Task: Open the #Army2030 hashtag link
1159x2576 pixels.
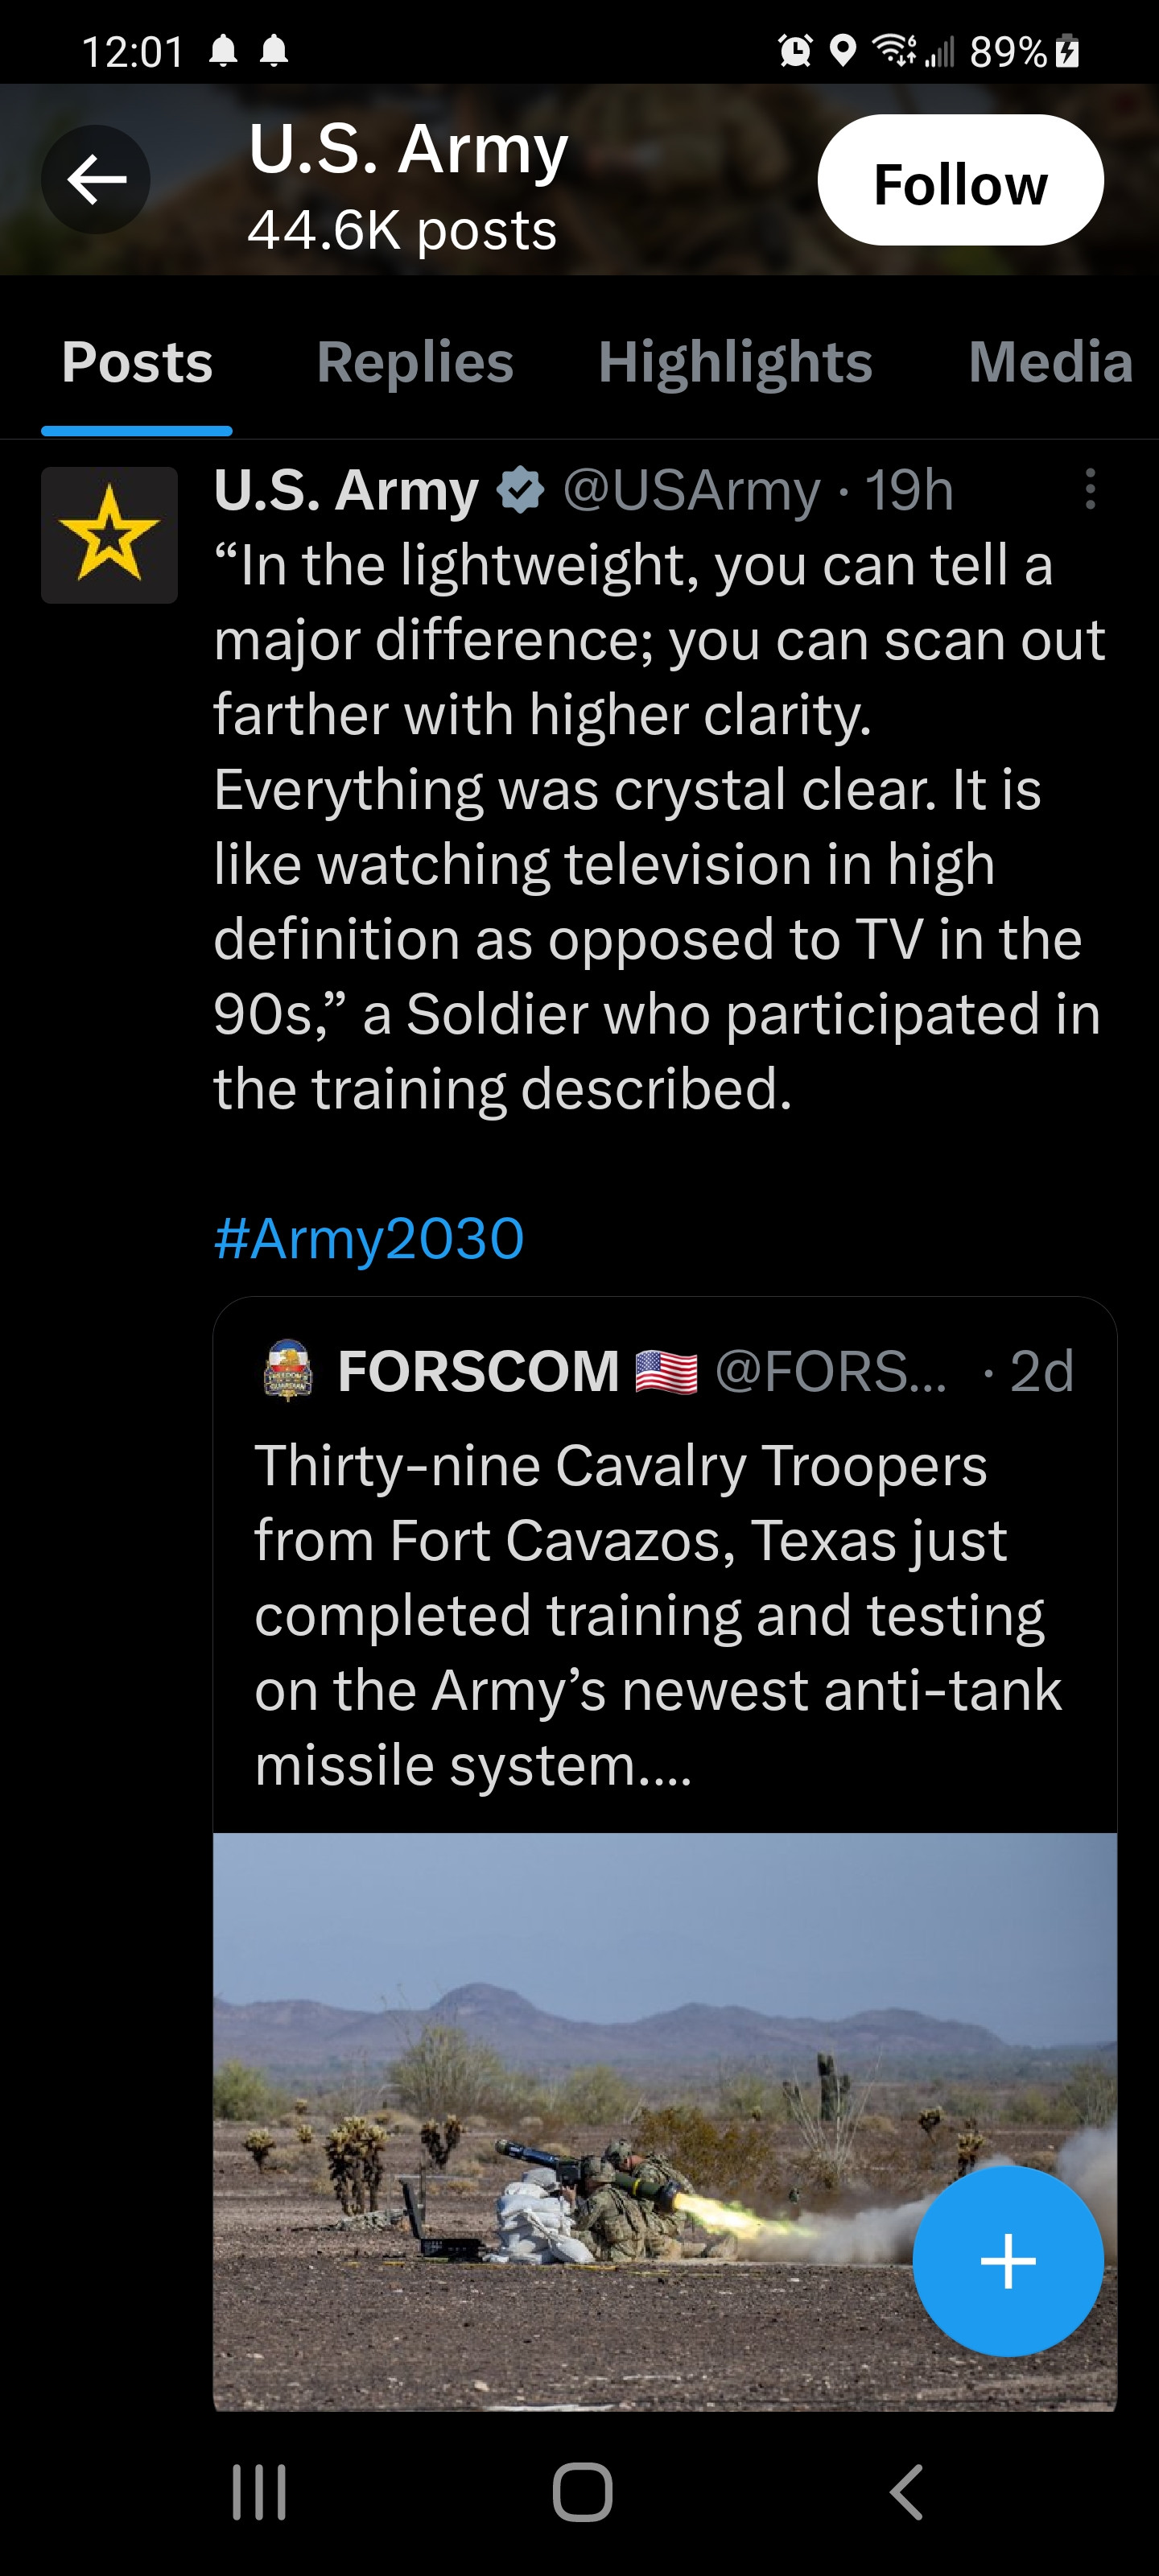Action: pos(369,1239)
